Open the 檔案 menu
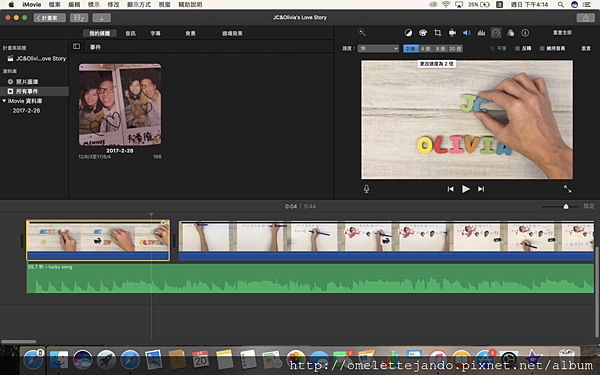Screen dimensions: 600x375 [54, 5]
